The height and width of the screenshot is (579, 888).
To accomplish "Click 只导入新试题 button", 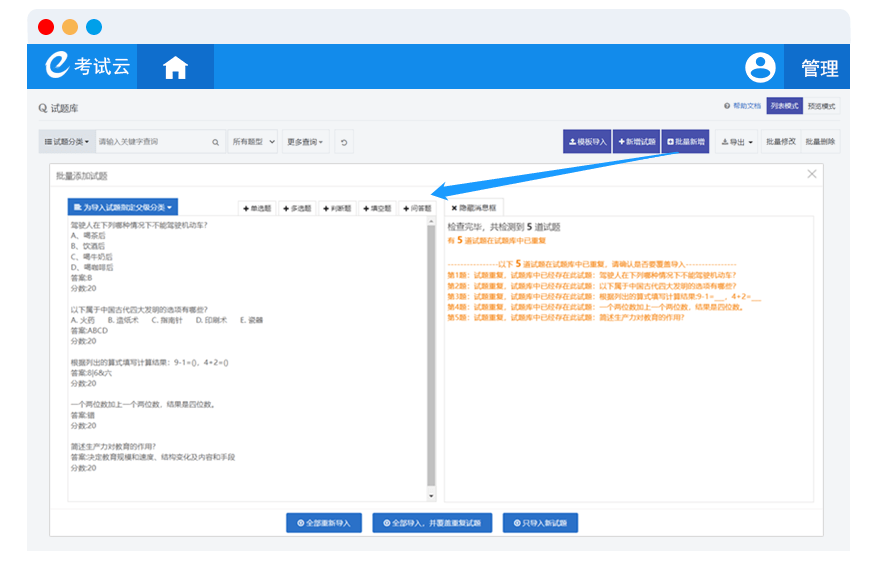I will [540, 523].
